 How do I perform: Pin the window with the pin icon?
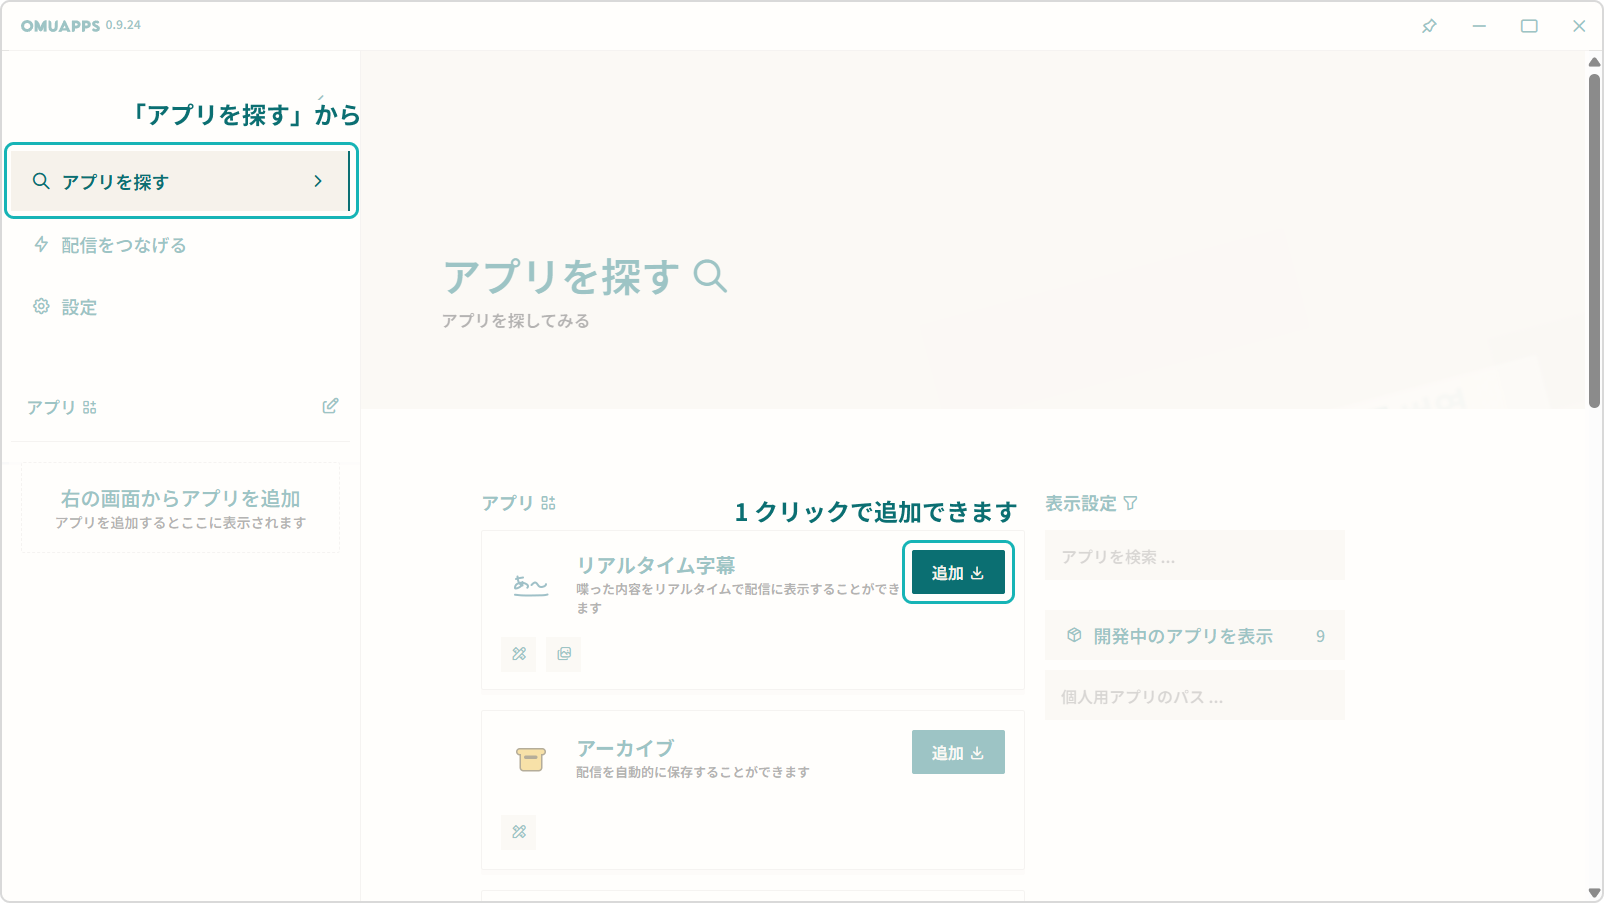point(1428,26)
